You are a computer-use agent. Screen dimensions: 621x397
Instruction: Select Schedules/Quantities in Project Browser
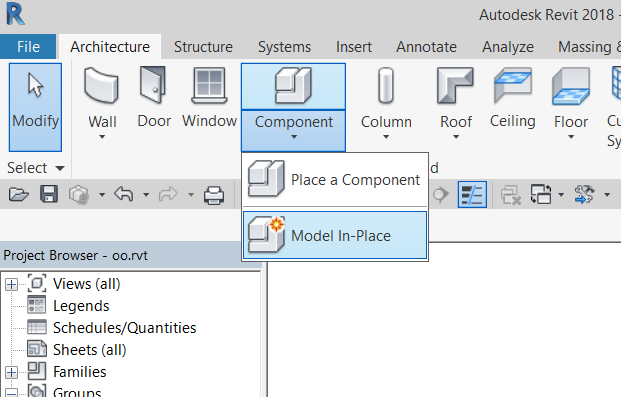click(124, 328)
